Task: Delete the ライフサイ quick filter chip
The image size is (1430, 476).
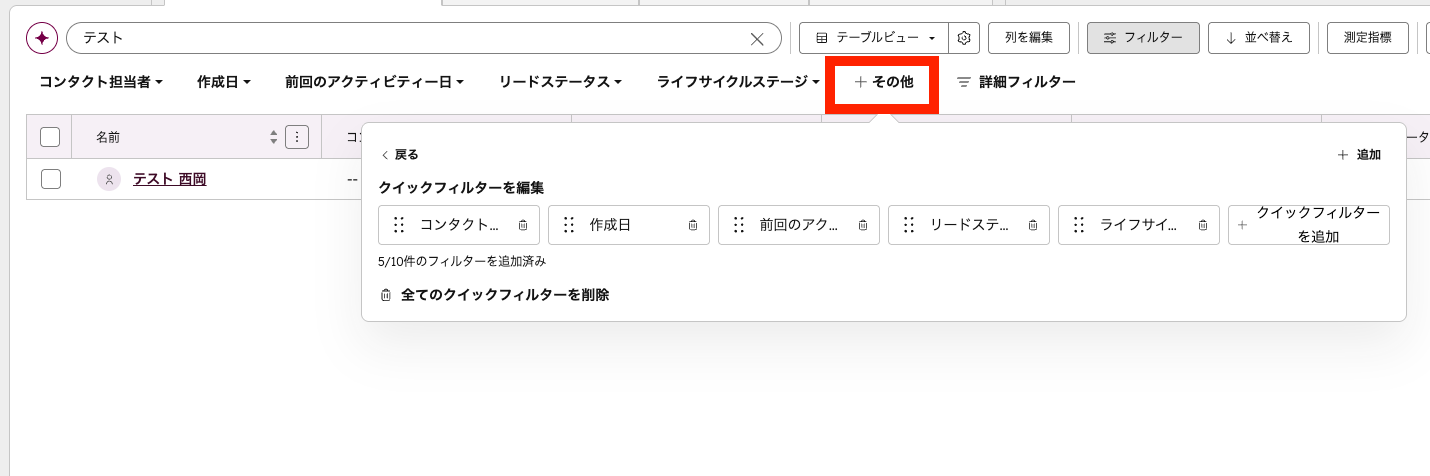Action: click(1203, 225)
